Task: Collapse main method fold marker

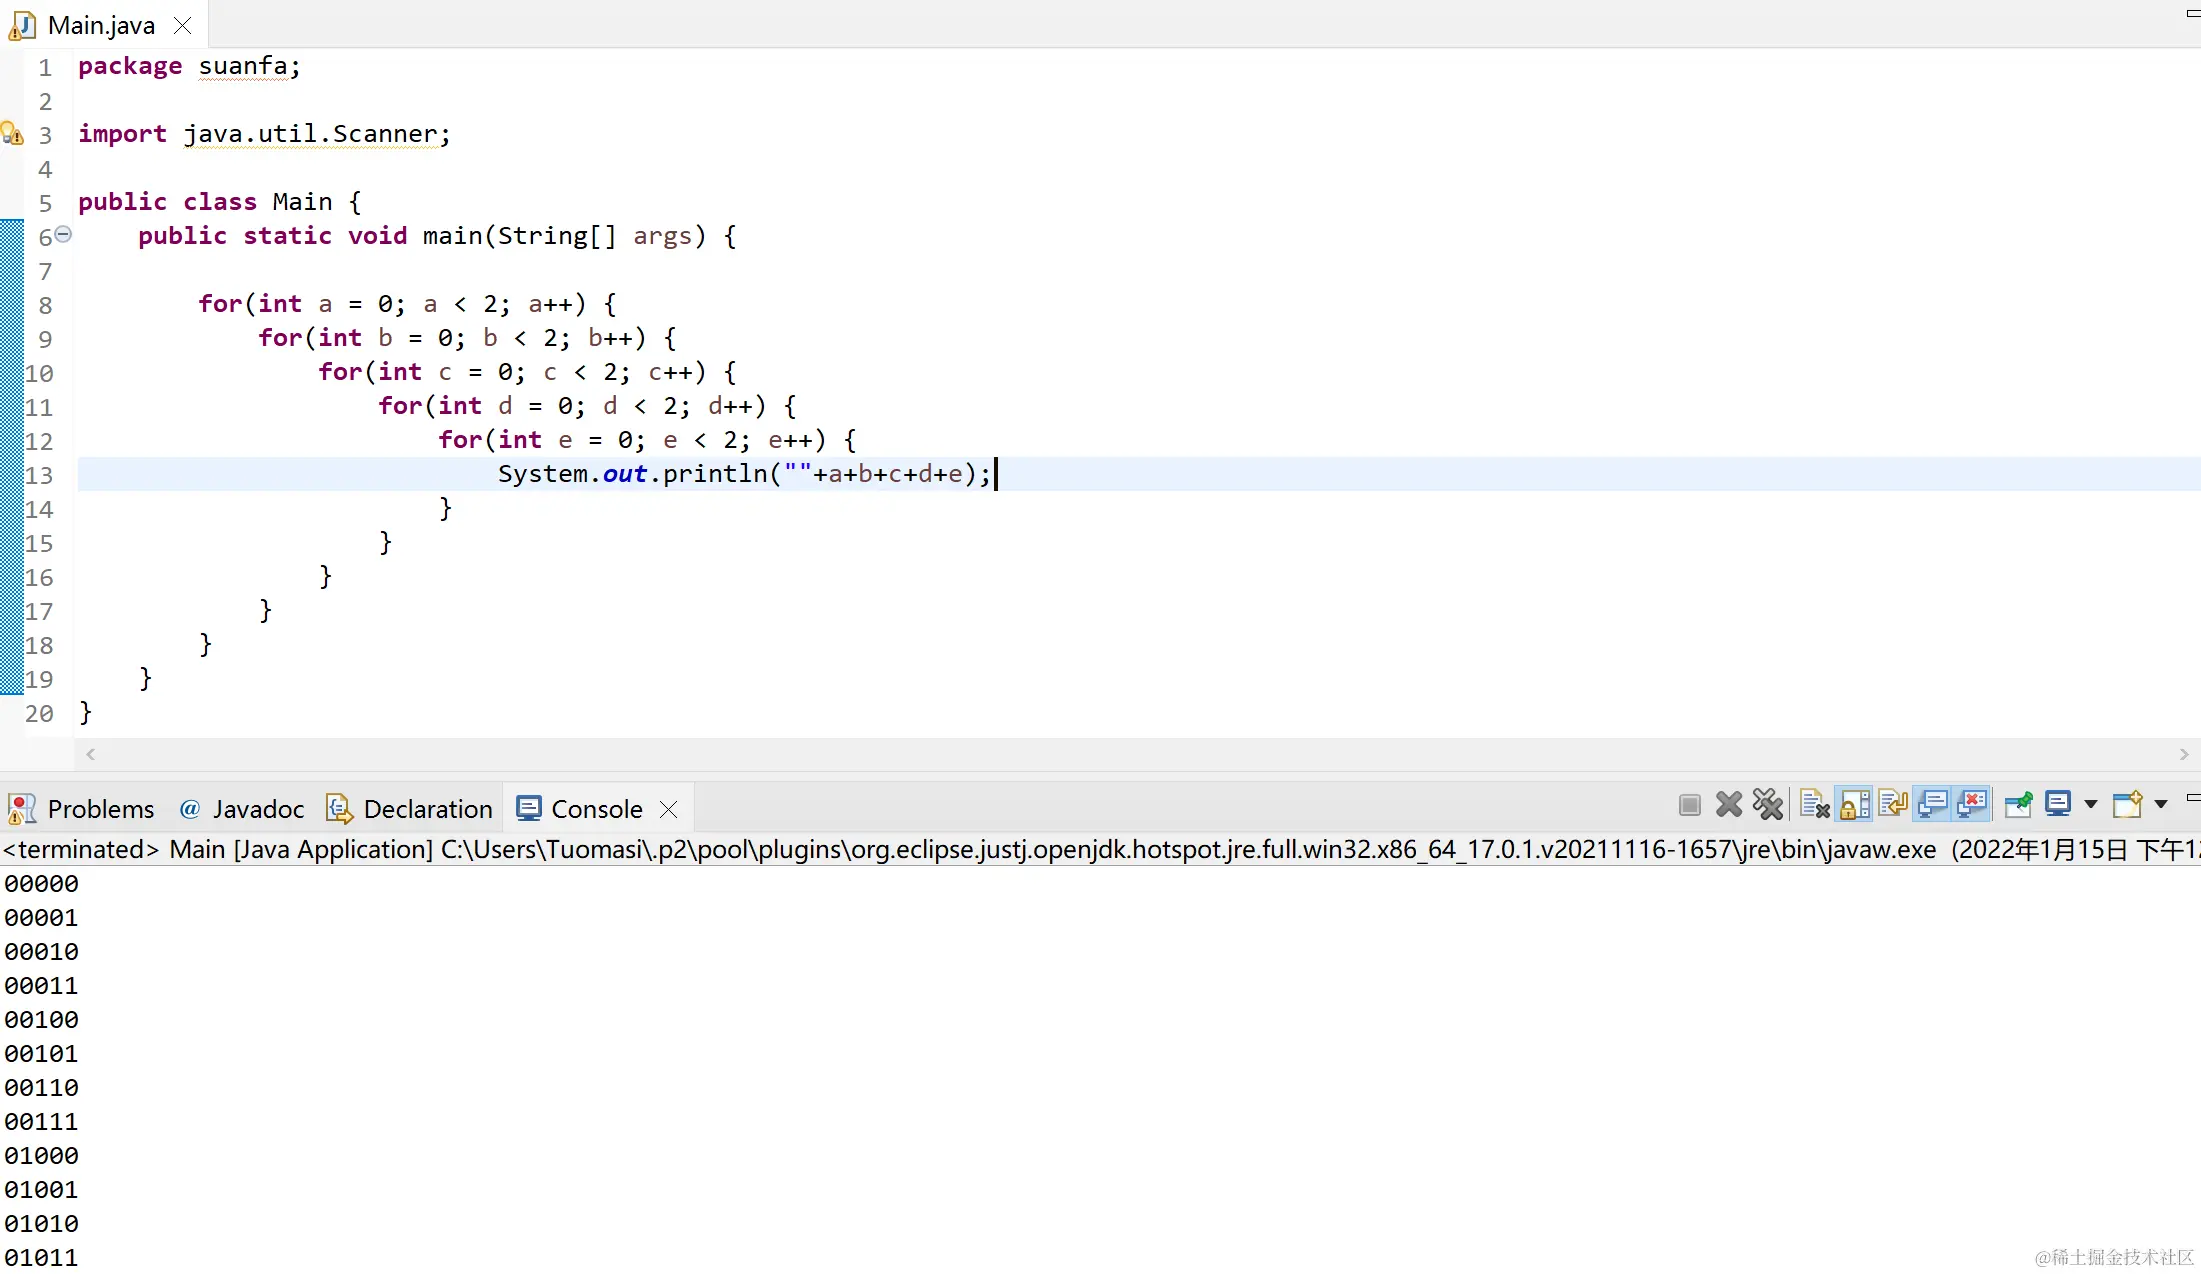Action: pyautogui.click(x=63, y=234)
